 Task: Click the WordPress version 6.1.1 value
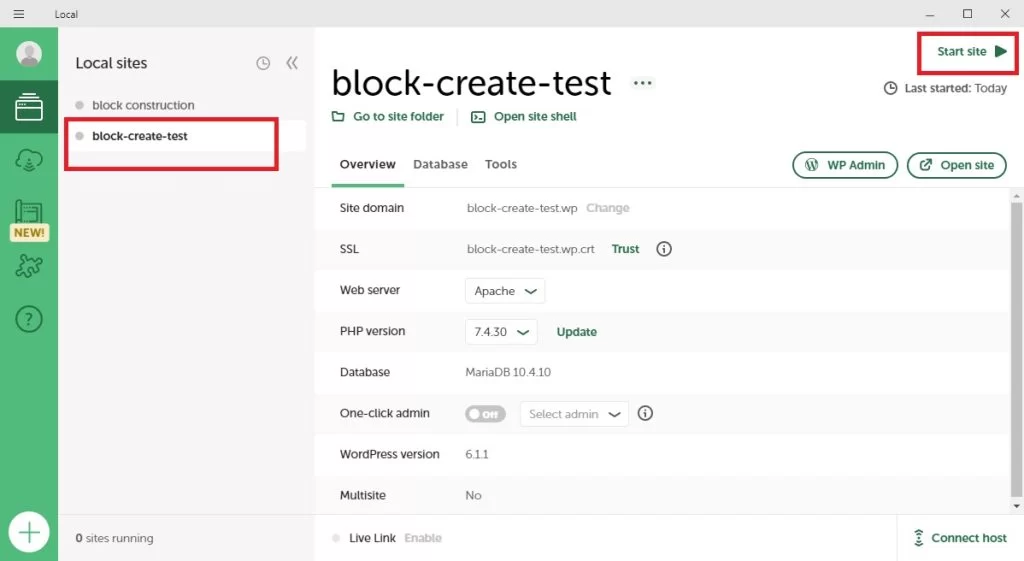pos(477,455)
